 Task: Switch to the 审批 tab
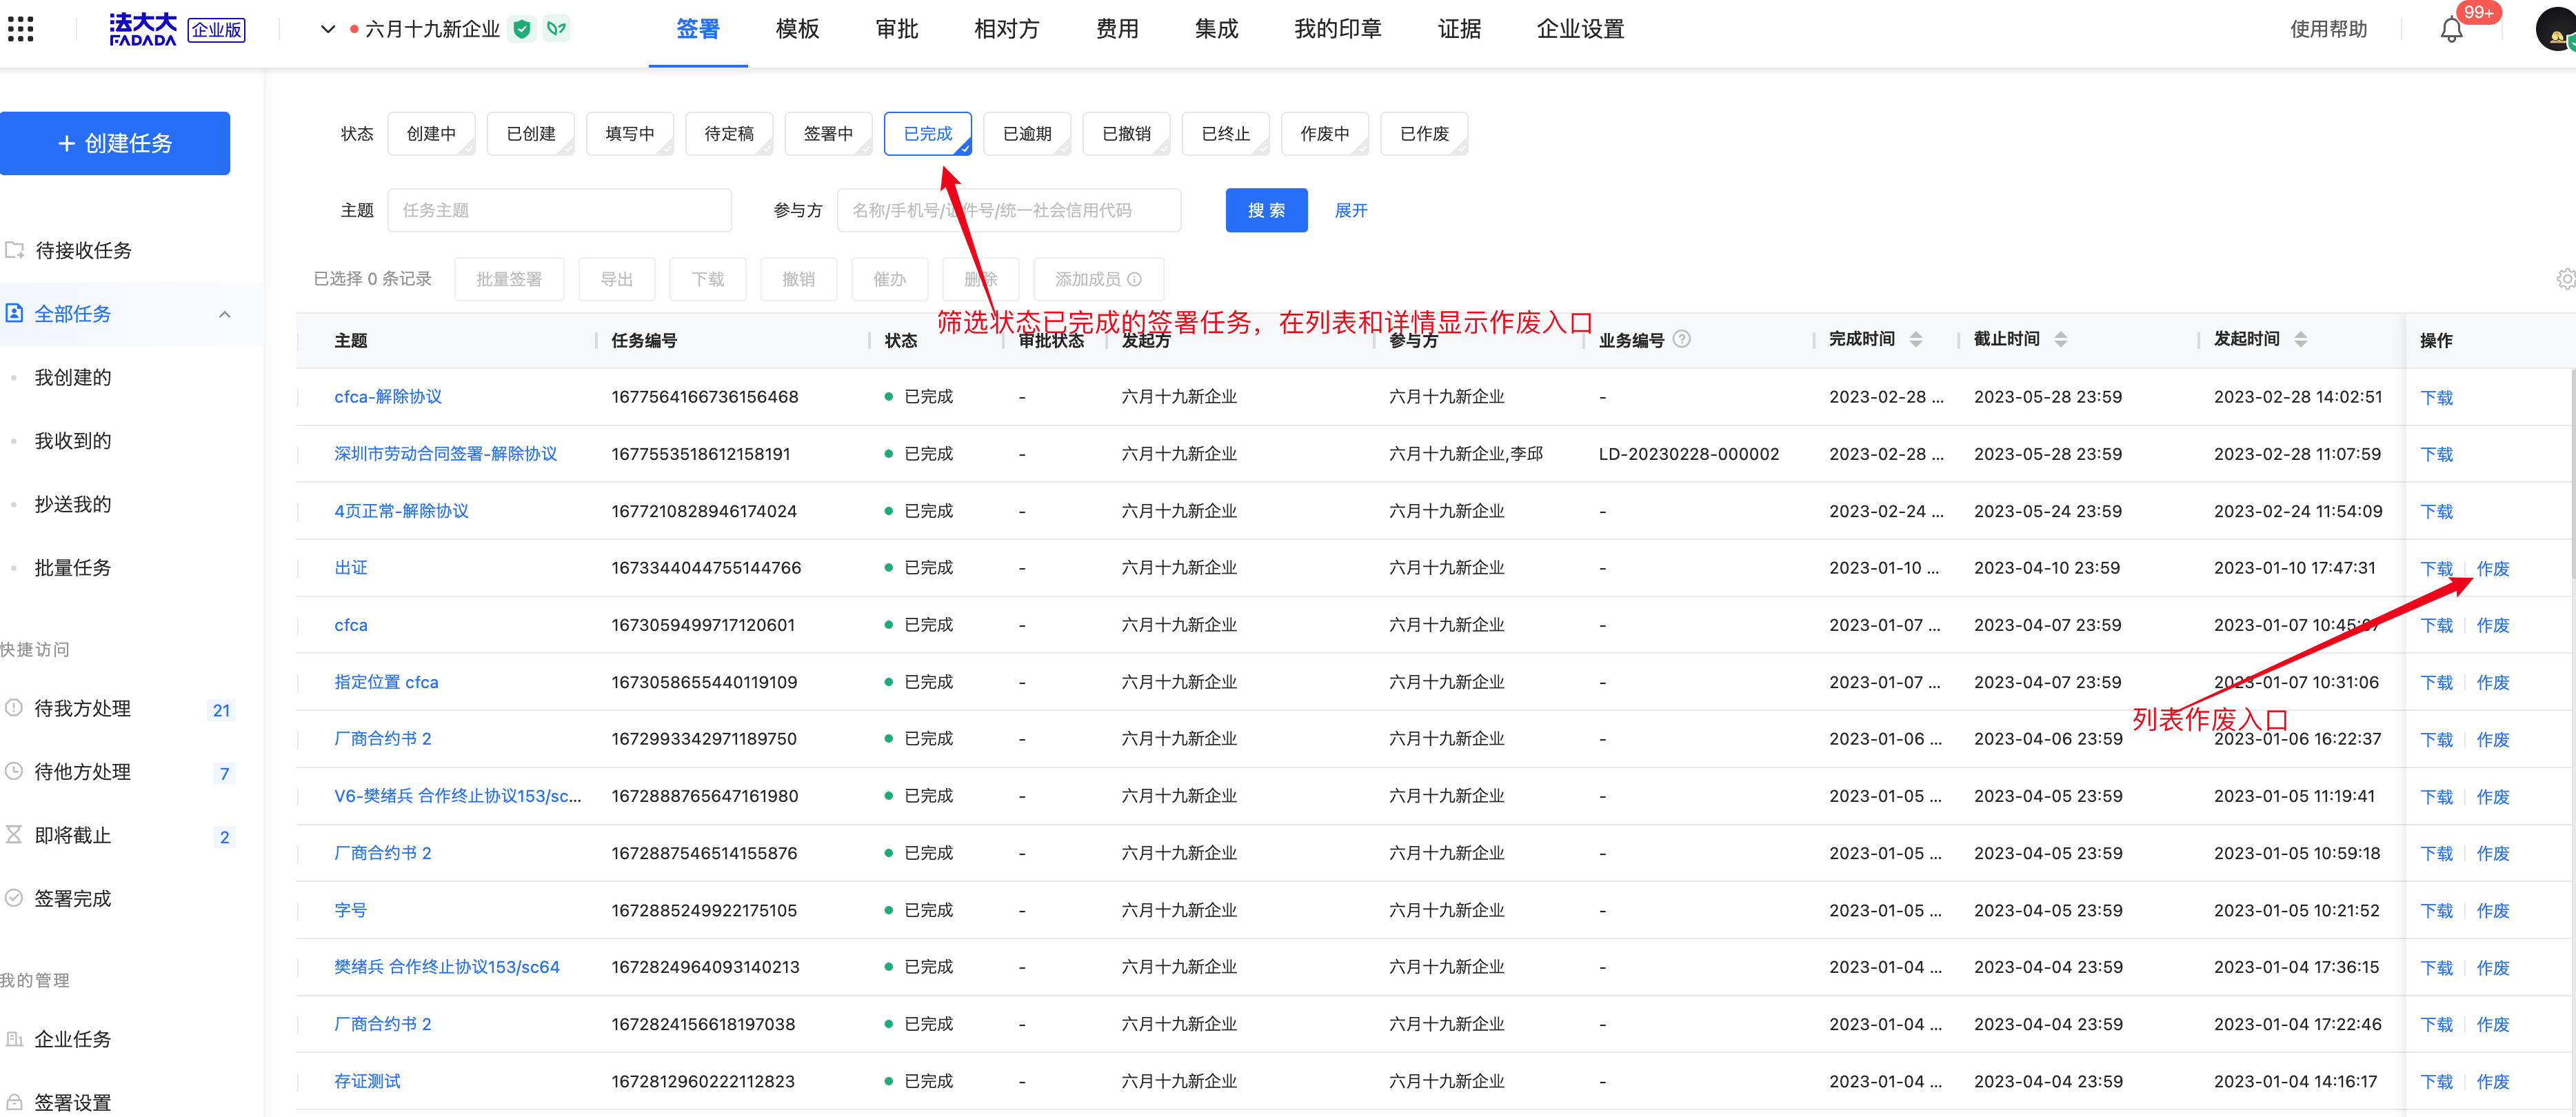896,29
